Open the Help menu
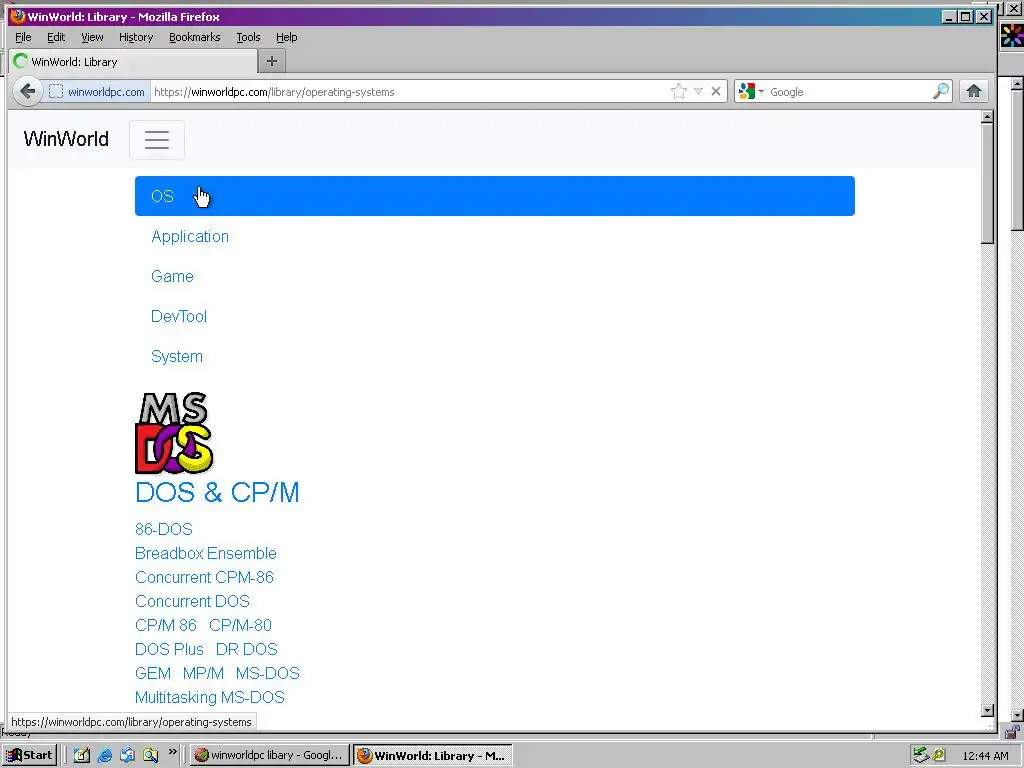This screenshot has width=1024, height=768. (287, 37)
